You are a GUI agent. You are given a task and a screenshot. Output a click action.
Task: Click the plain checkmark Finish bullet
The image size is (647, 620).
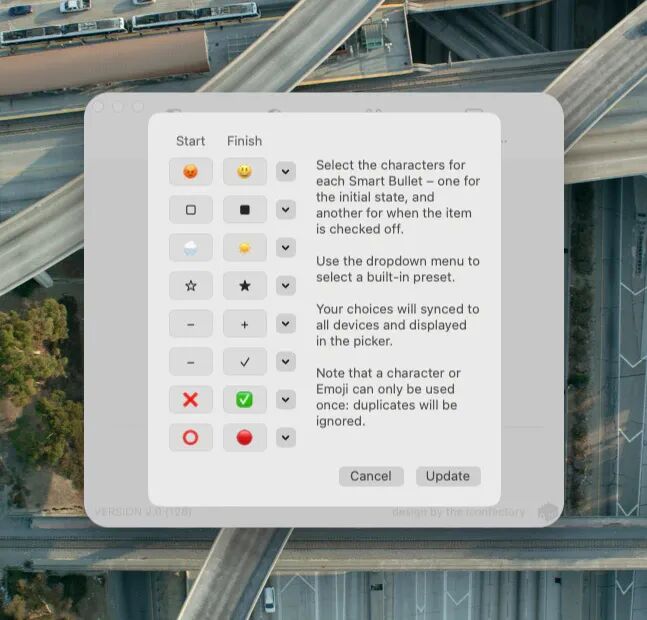pos(245,362)
